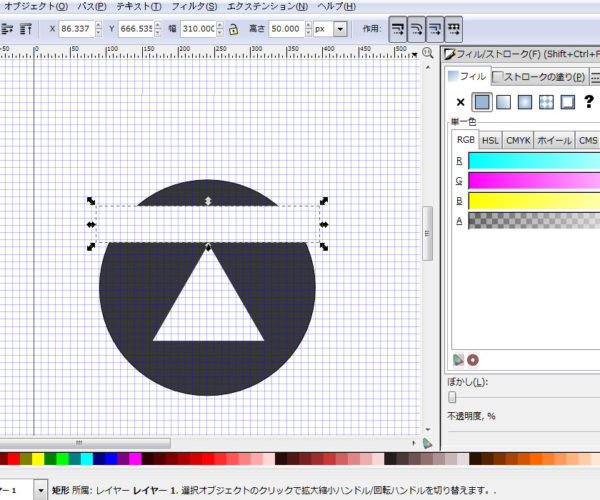600x500 pixels.
Task: Click the canvas scroll-down arrow
Action: point(428,429)
